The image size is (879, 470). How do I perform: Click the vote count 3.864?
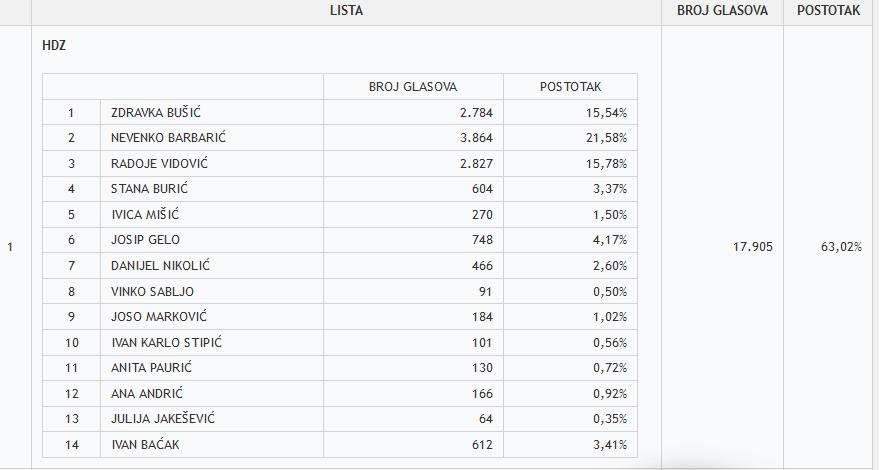pos(476,138)
